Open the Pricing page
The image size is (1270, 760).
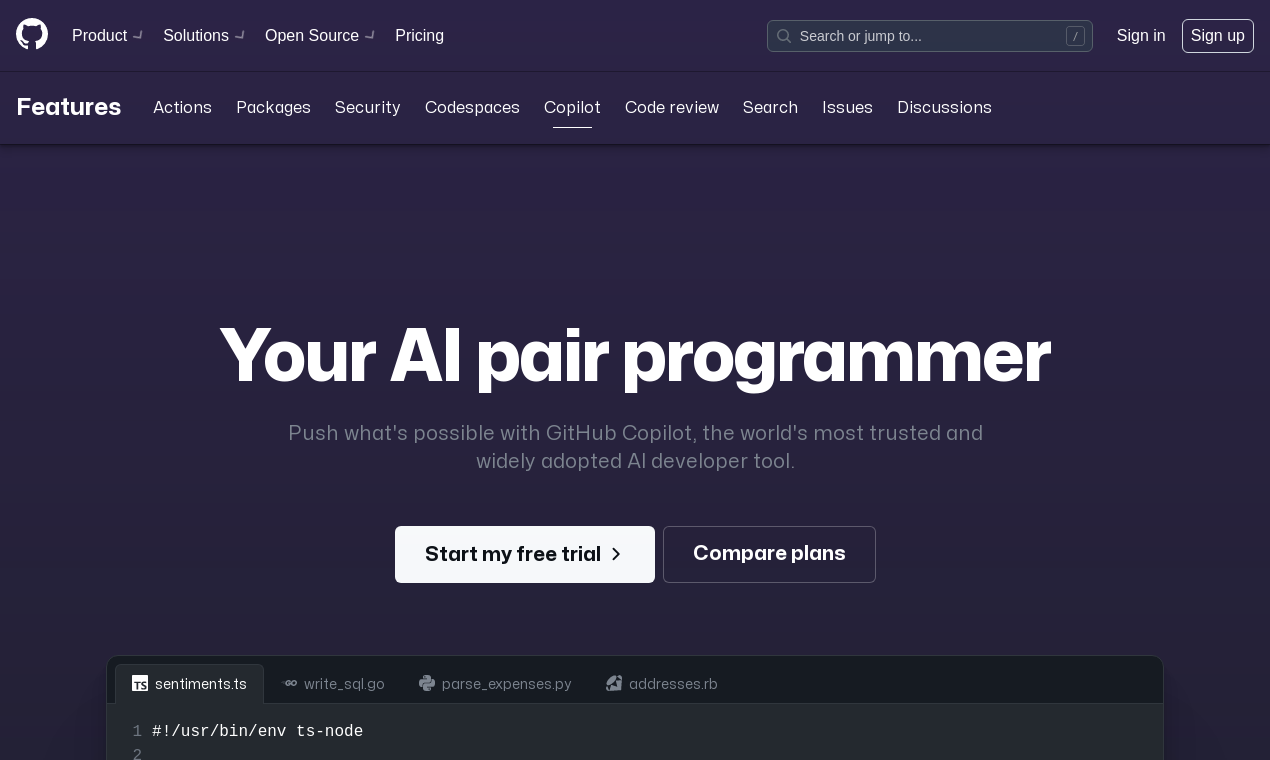419,36
